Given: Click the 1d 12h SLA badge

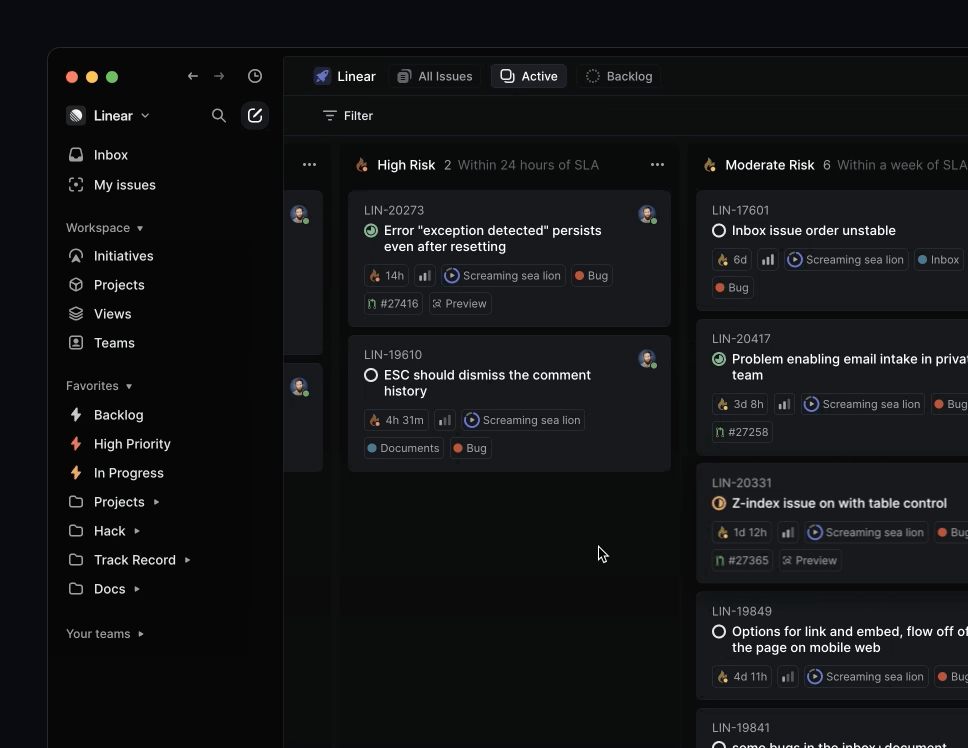Looking at the screenshot, I should point(741,533).
